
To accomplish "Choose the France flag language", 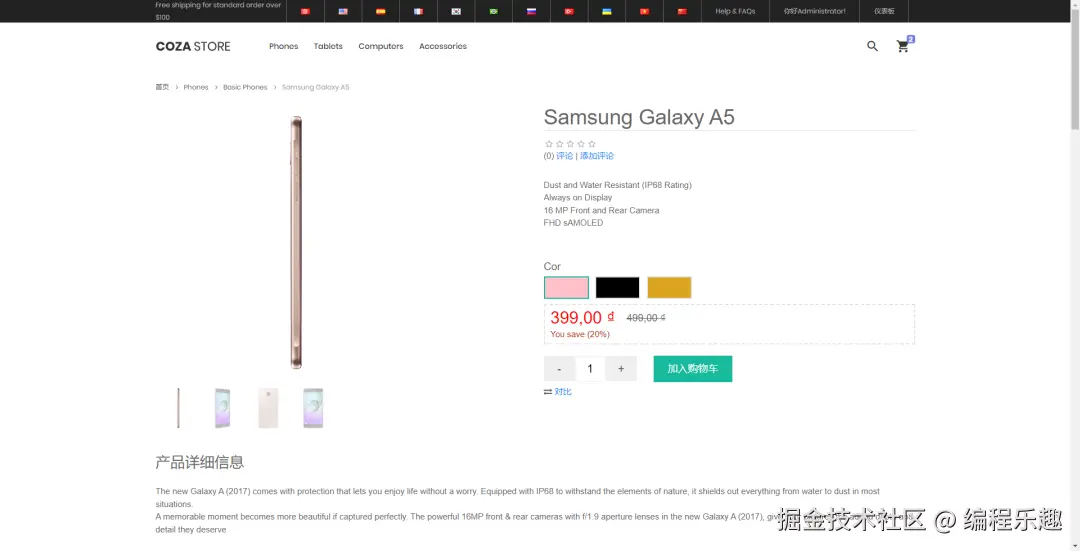I will [x=419, y=11].
